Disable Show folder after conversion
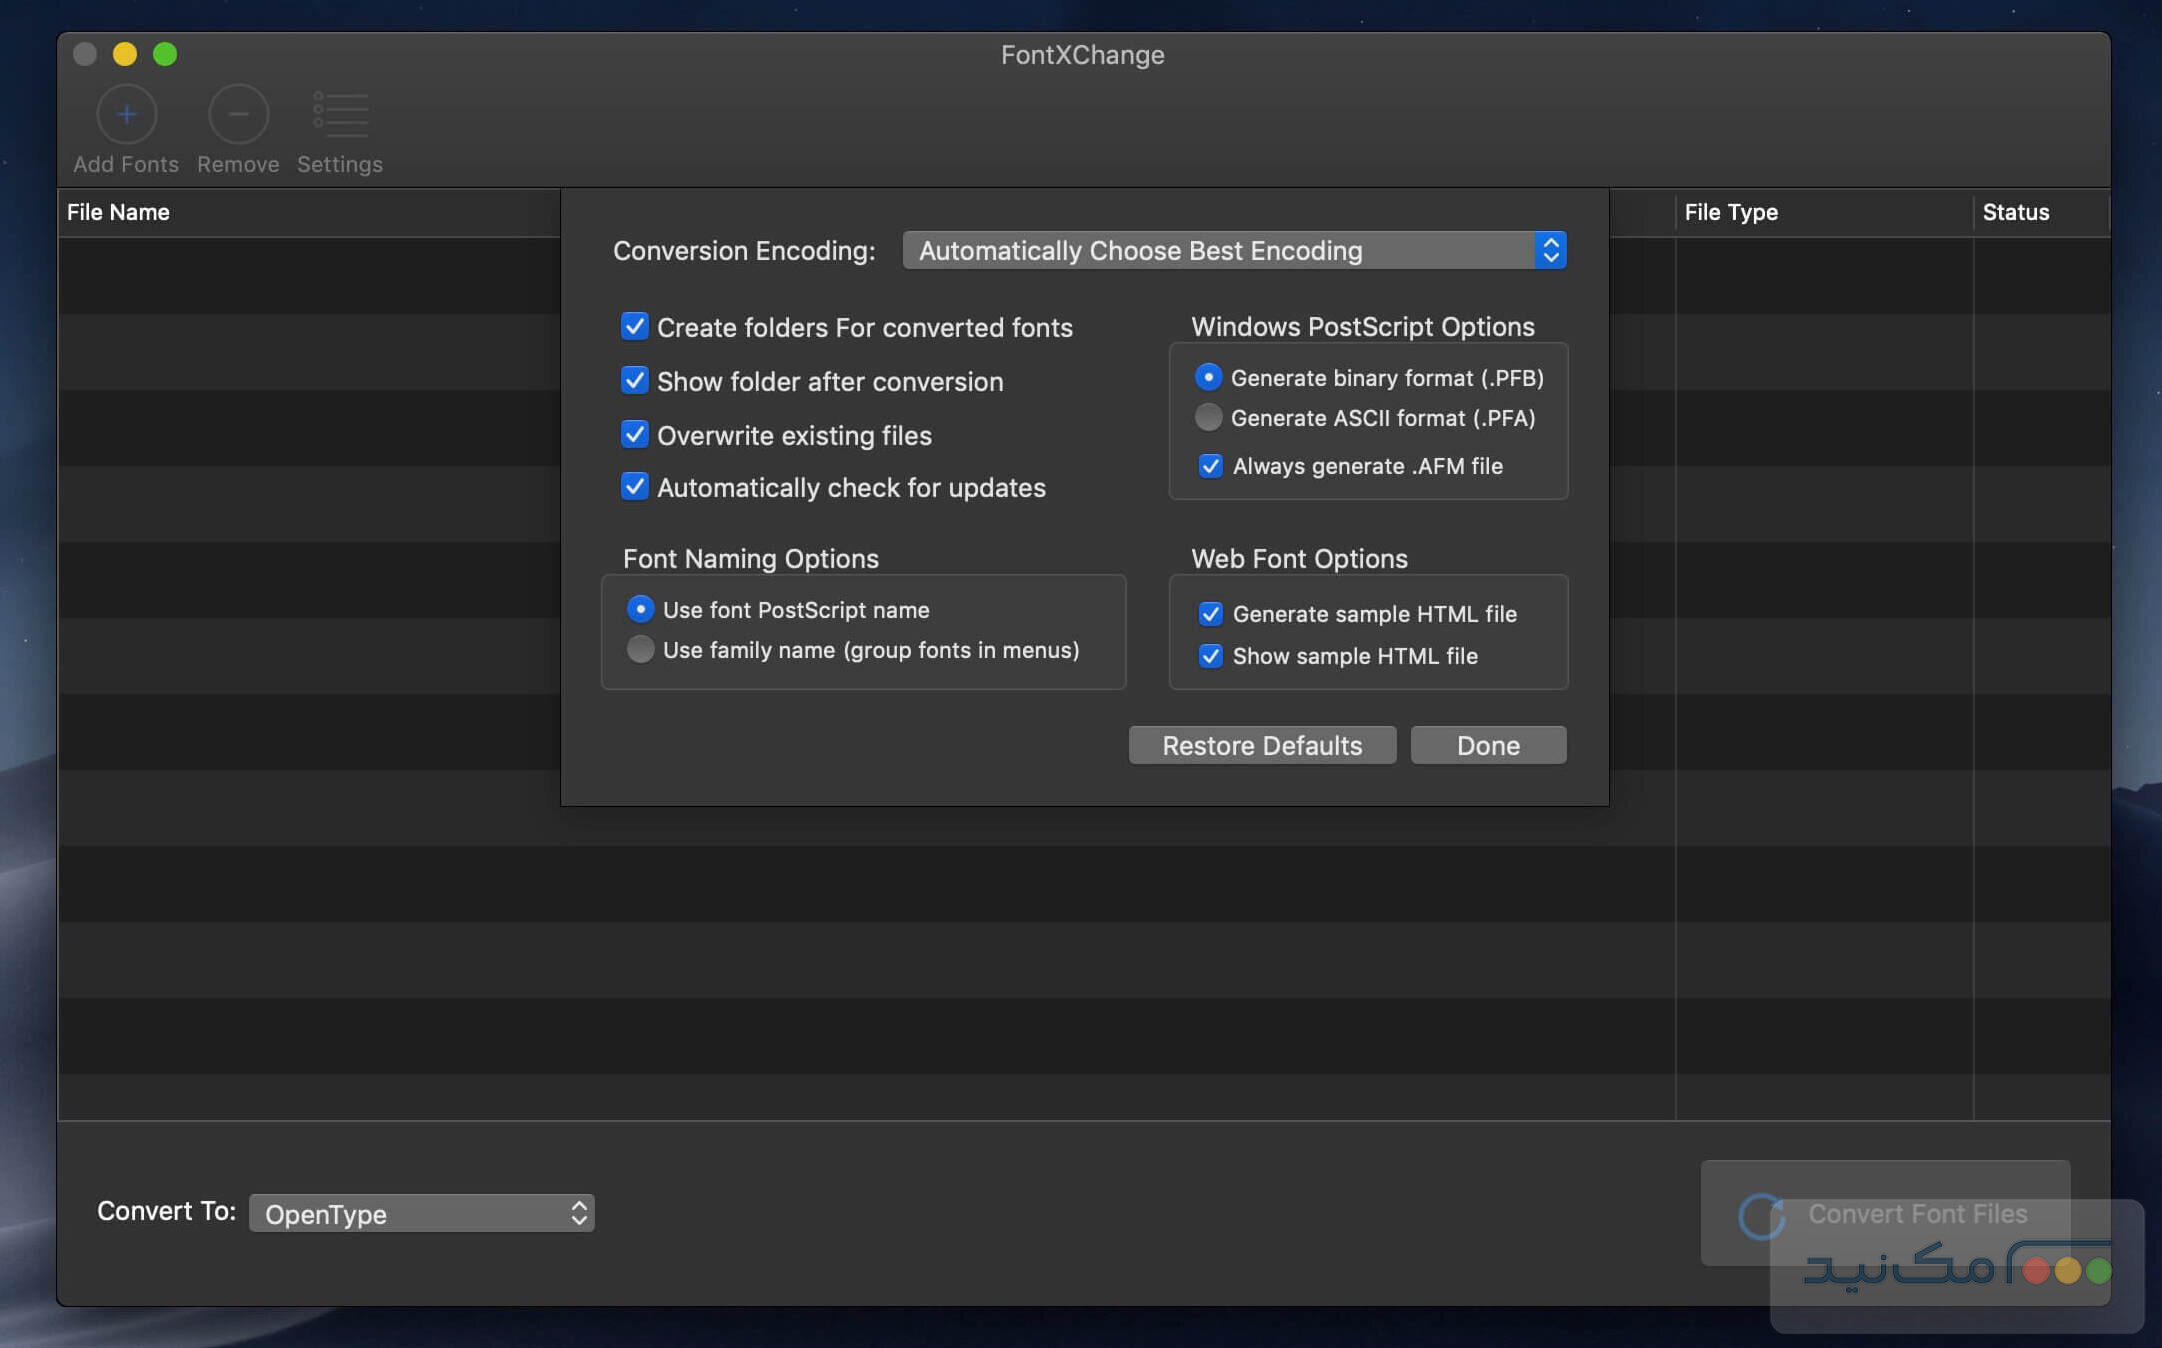The height and width of the screenshot is (1348, 2162). coord(635,381)
